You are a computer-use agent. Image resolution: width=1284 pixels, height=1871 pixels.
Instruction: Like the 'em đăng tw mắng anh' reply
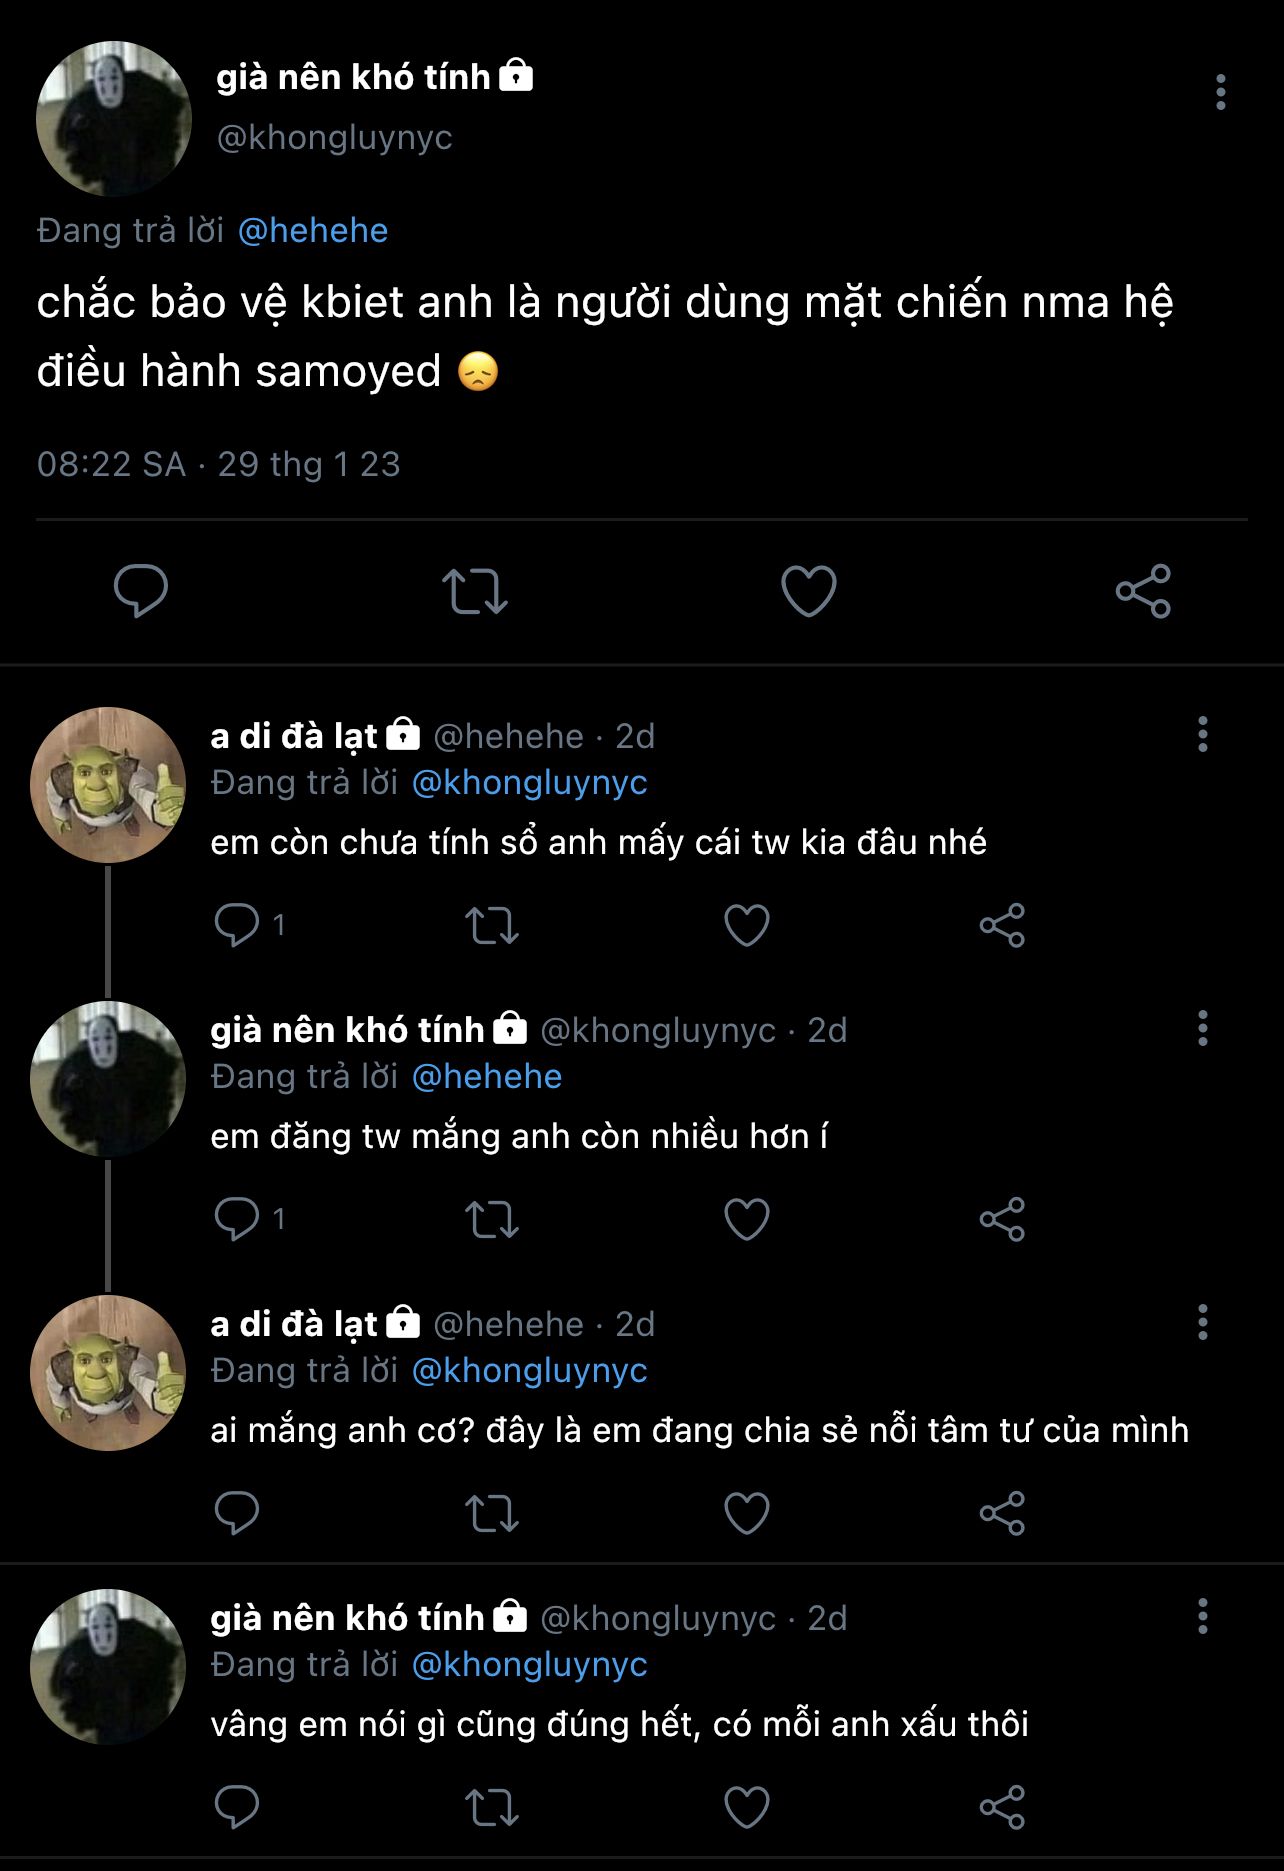tap(746, 1219)
